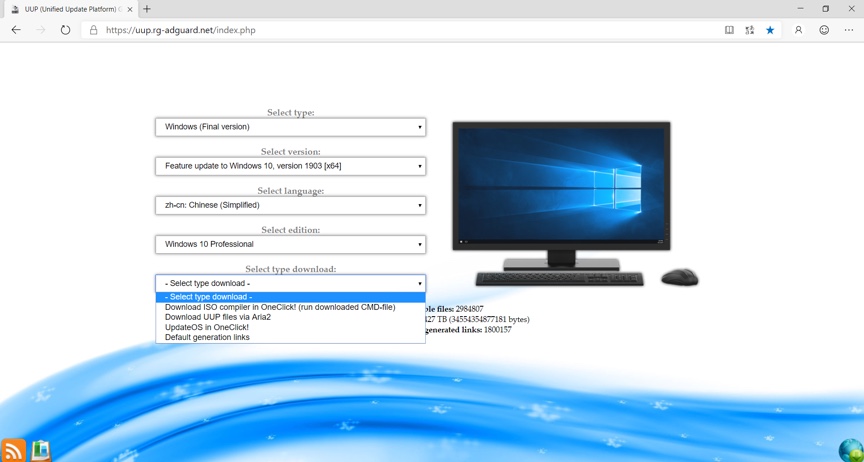Click the browser address bar URL
This screenshot has height=462, width=864.
pos(181,30)
